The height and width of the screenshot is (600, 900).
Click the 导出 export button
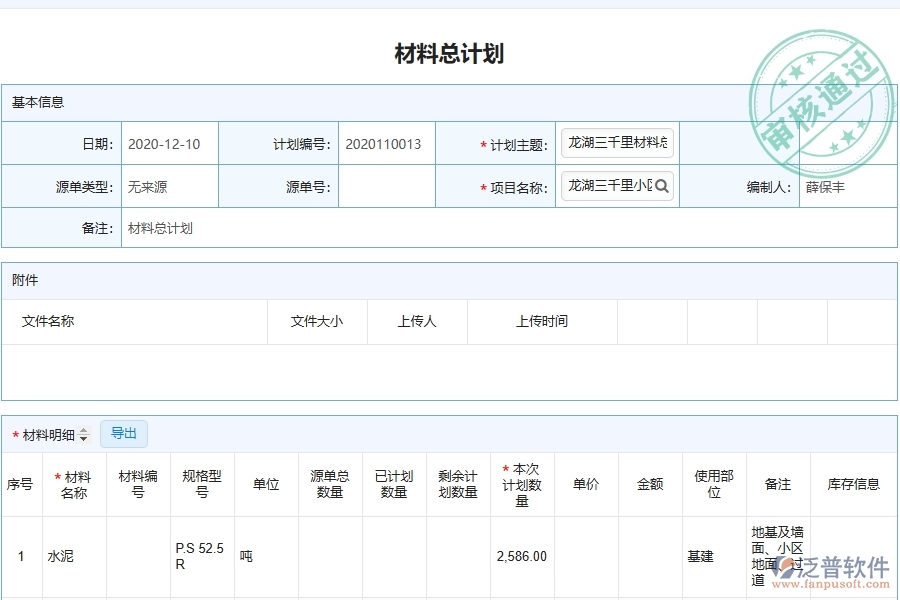tap(124, 433)
